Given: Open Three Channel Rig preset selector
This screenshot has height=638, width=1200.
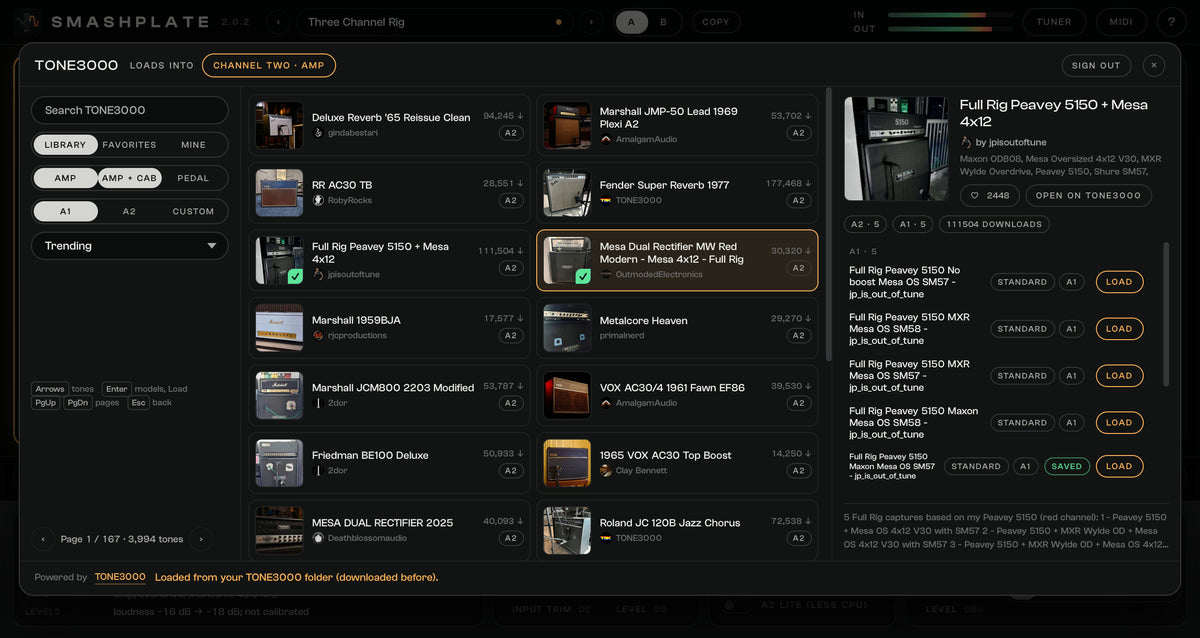Looking at the screenshot, I should (435, 22).
